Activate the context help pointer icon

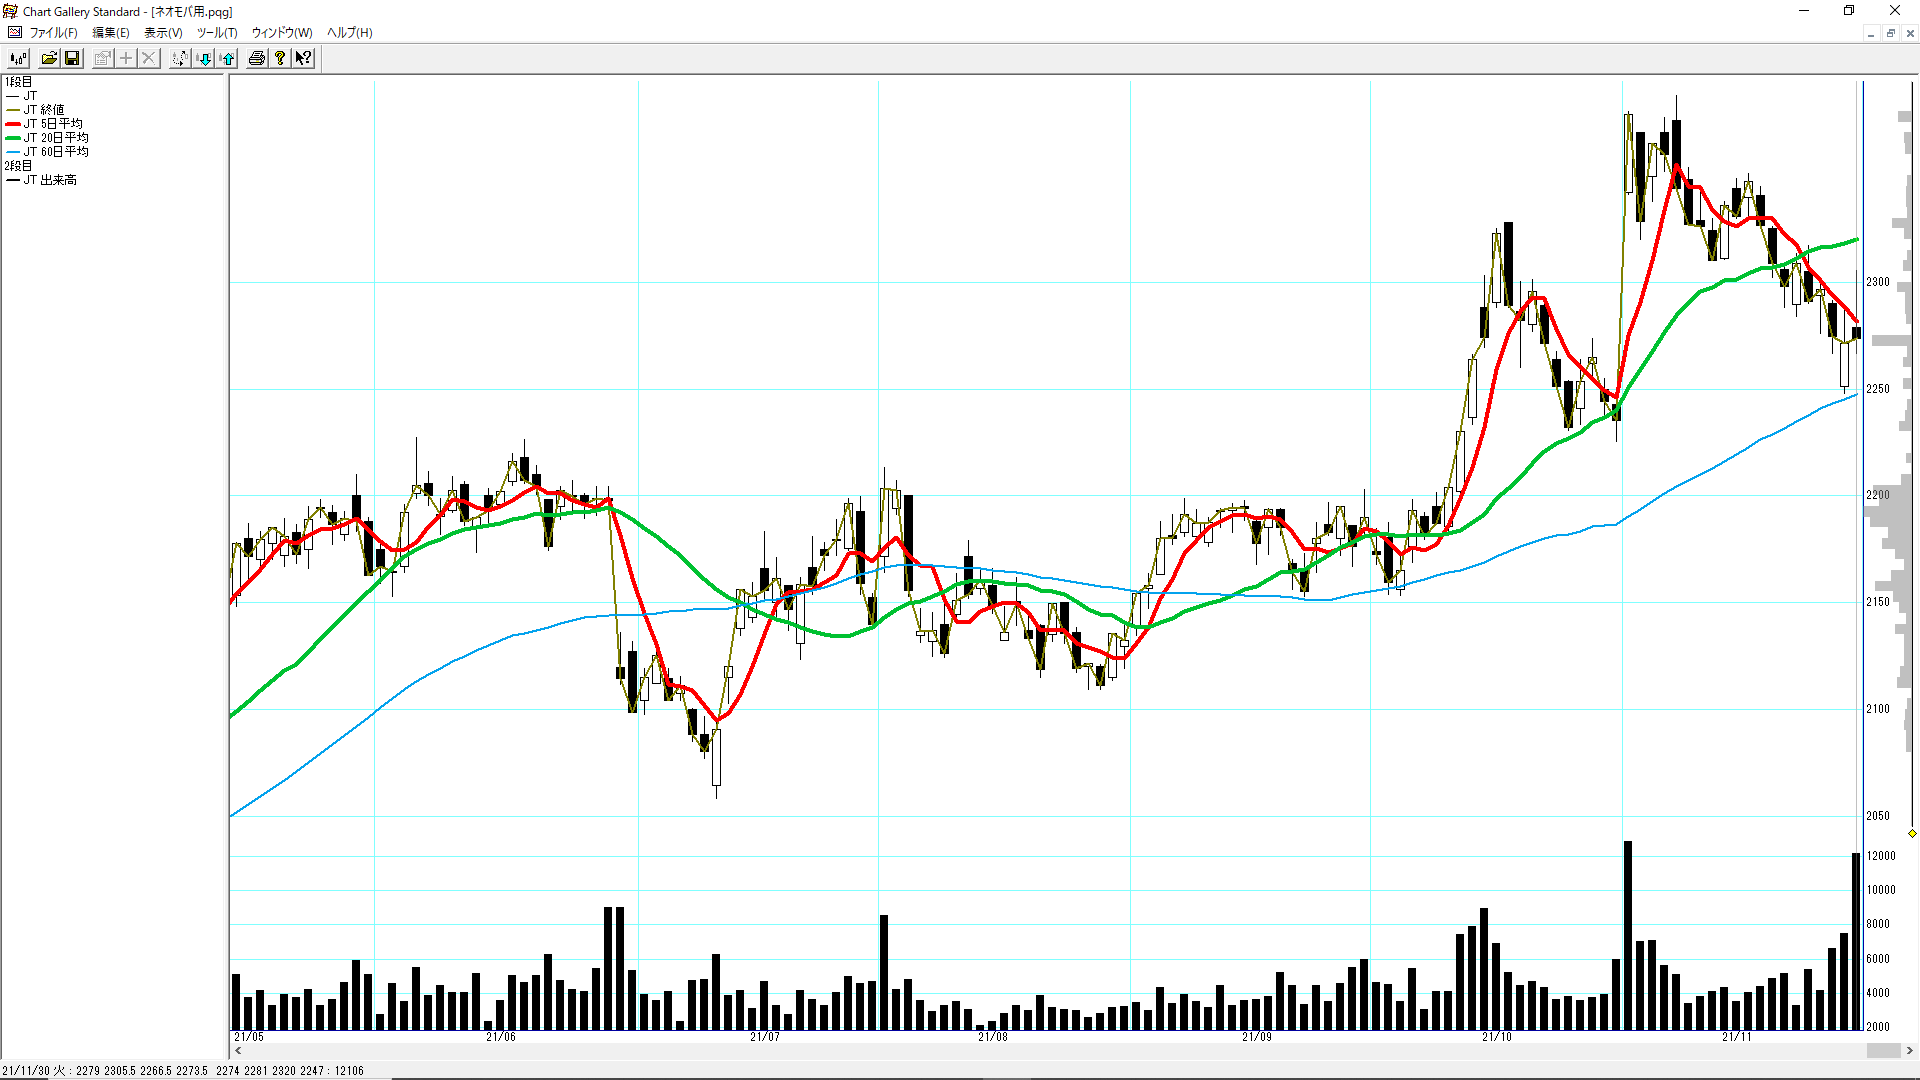303,58
